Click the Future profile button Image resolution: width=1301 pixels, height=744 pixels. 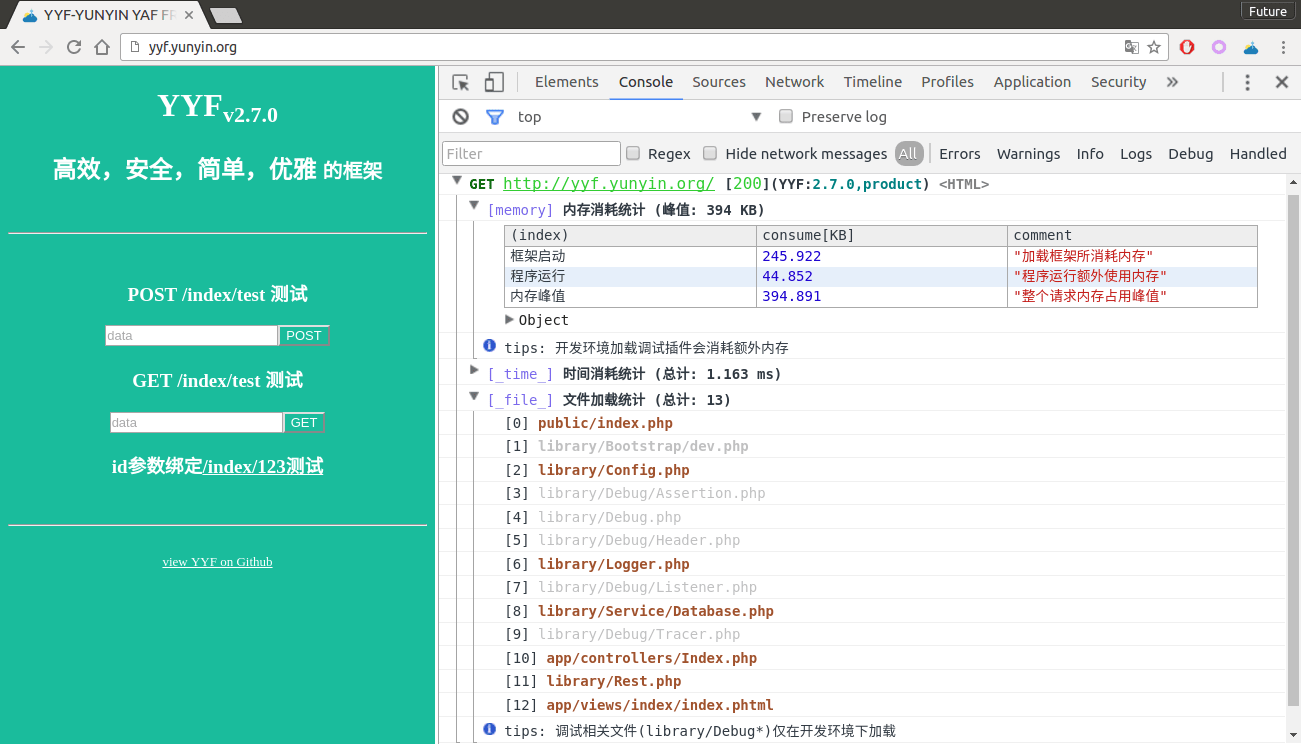point(1267,11)
